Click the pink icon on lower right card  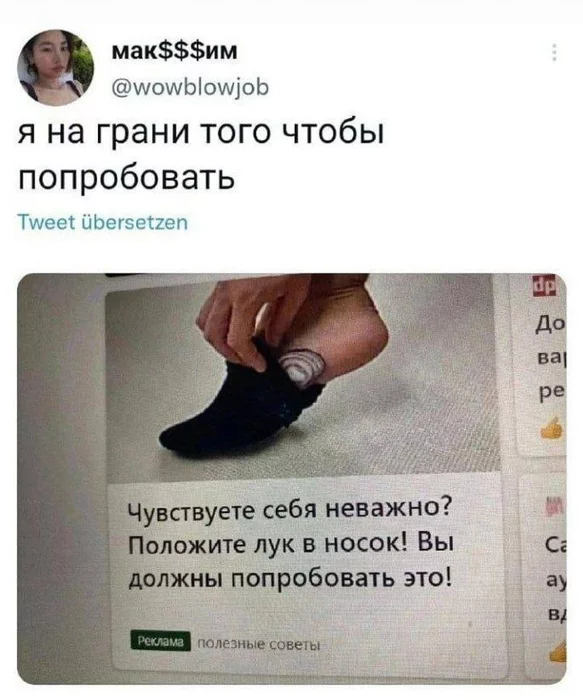coord(554,506)
